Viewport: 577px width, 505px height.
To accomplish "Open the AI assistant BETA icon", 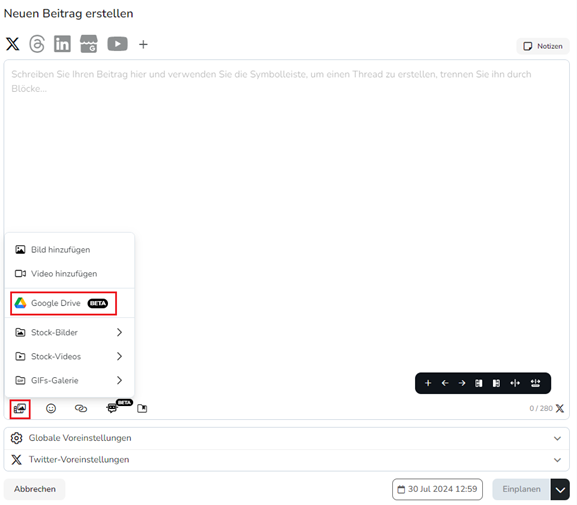I will point(112,408).
